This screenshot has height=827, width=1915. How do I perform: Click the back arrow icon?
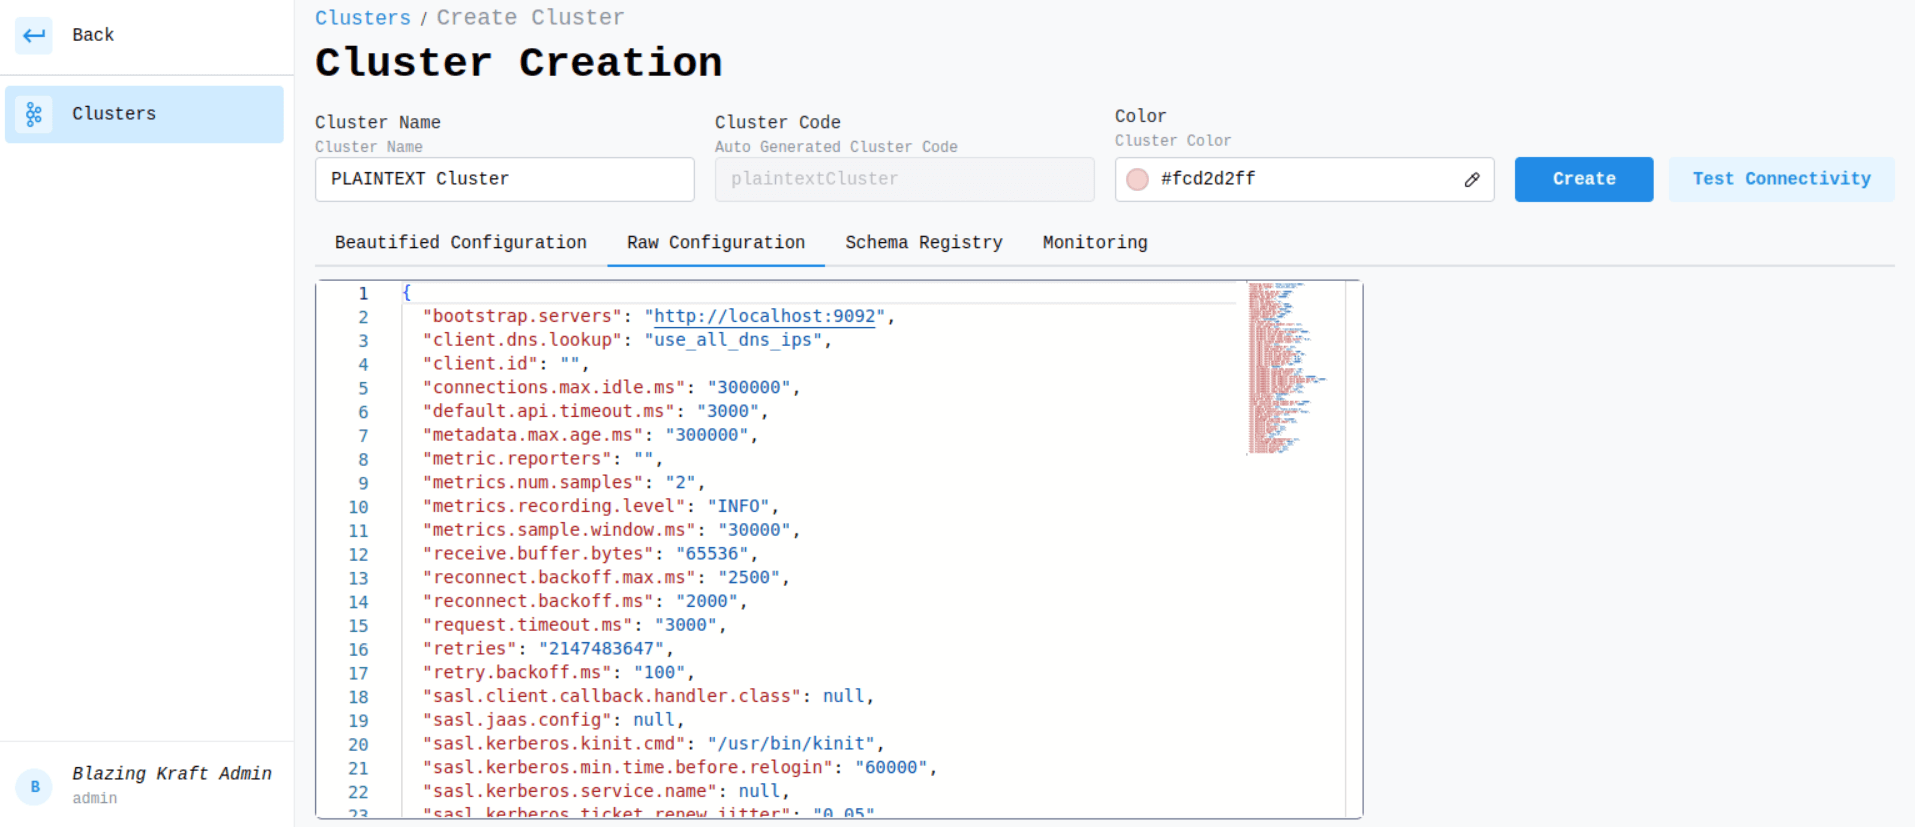click(x=34, y=35)
